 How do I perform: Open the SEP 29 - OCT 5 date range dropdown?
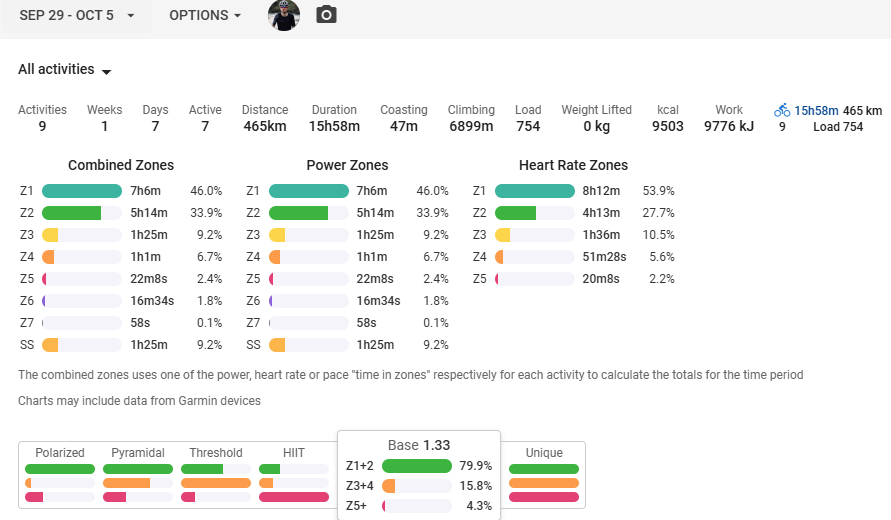pos(76,16)
